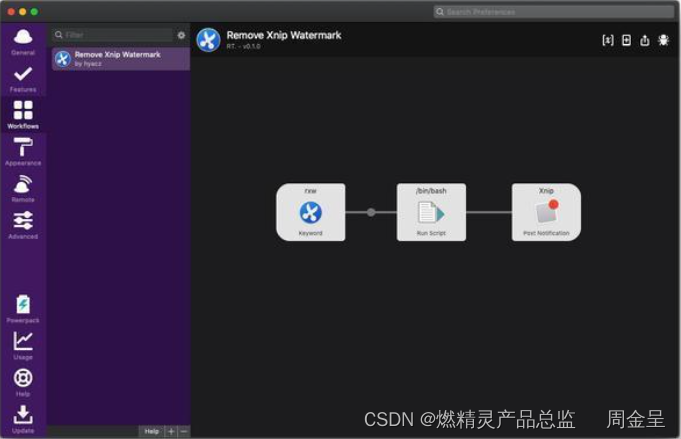Image resolution: width=681 pixels, height=439 pixels.
Task: Select the /bin/bash Run Script node
Action: coord(431,212)
